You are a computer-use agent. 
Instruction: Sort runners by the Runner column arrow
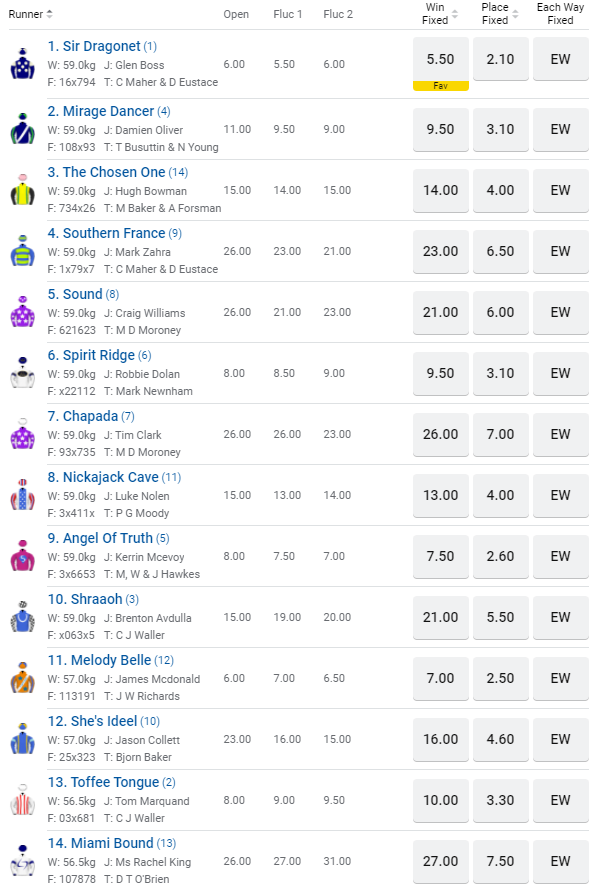coord(50,14)
